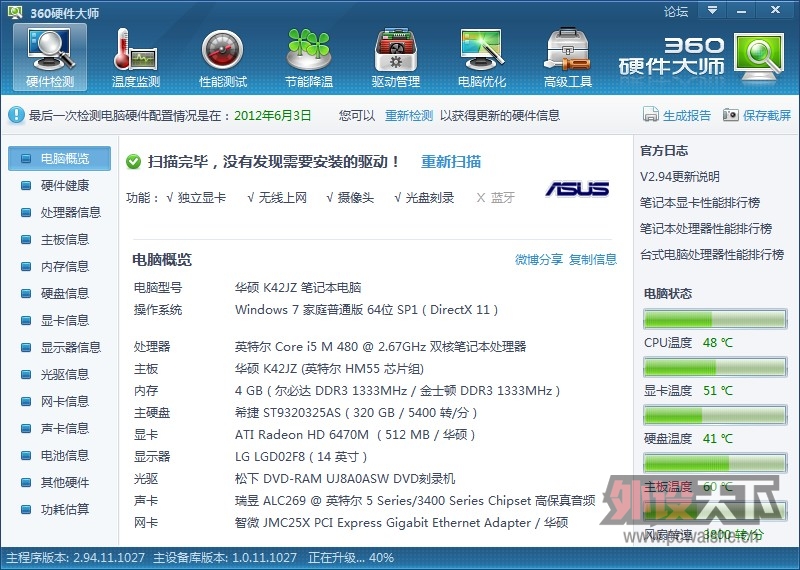Screen dimensions: 800x570
Task: Open the 硬件检测 hardware detection icon
Action: point(50,55)
